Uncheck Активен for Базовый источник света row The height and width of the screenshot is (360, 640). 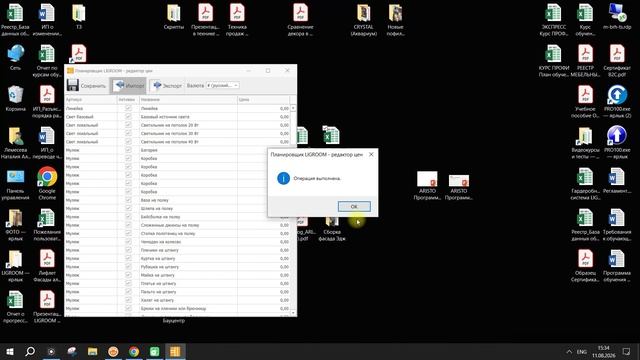coord(128,117)
